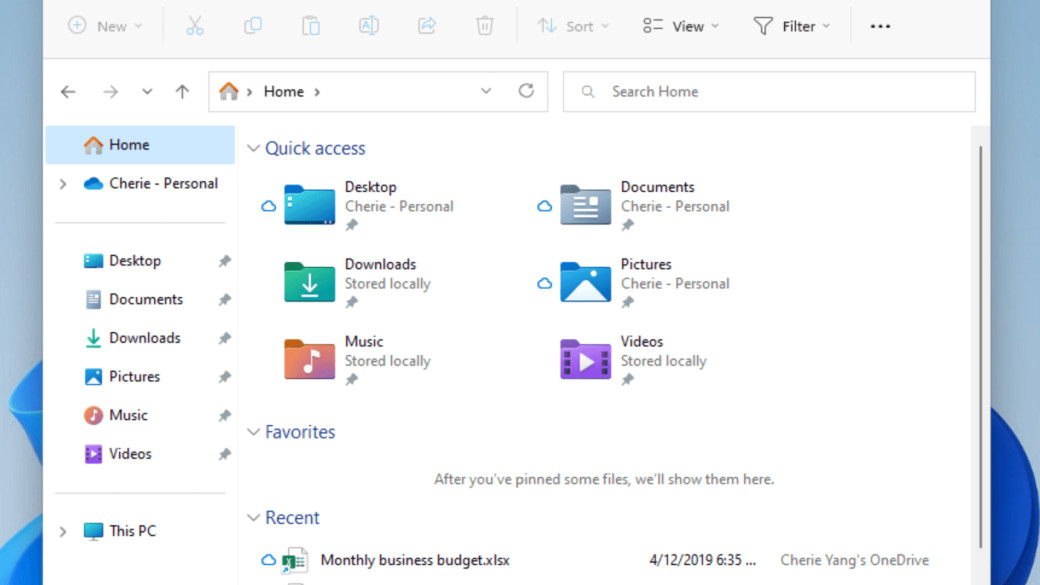Open the New dropdown menu

coord(105,26)
